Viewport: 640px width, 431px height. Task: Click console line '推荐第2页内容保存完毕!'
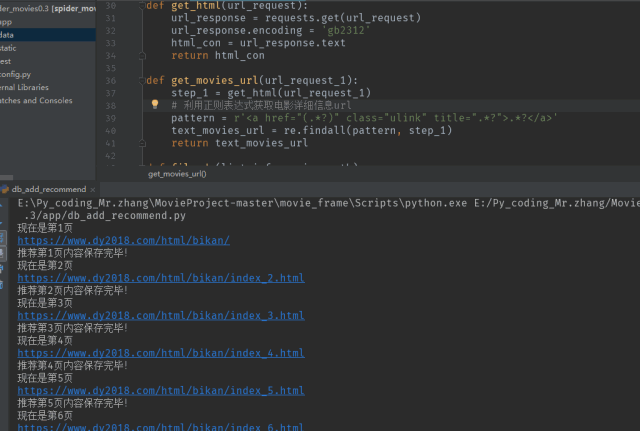click(x=73, y=291)
